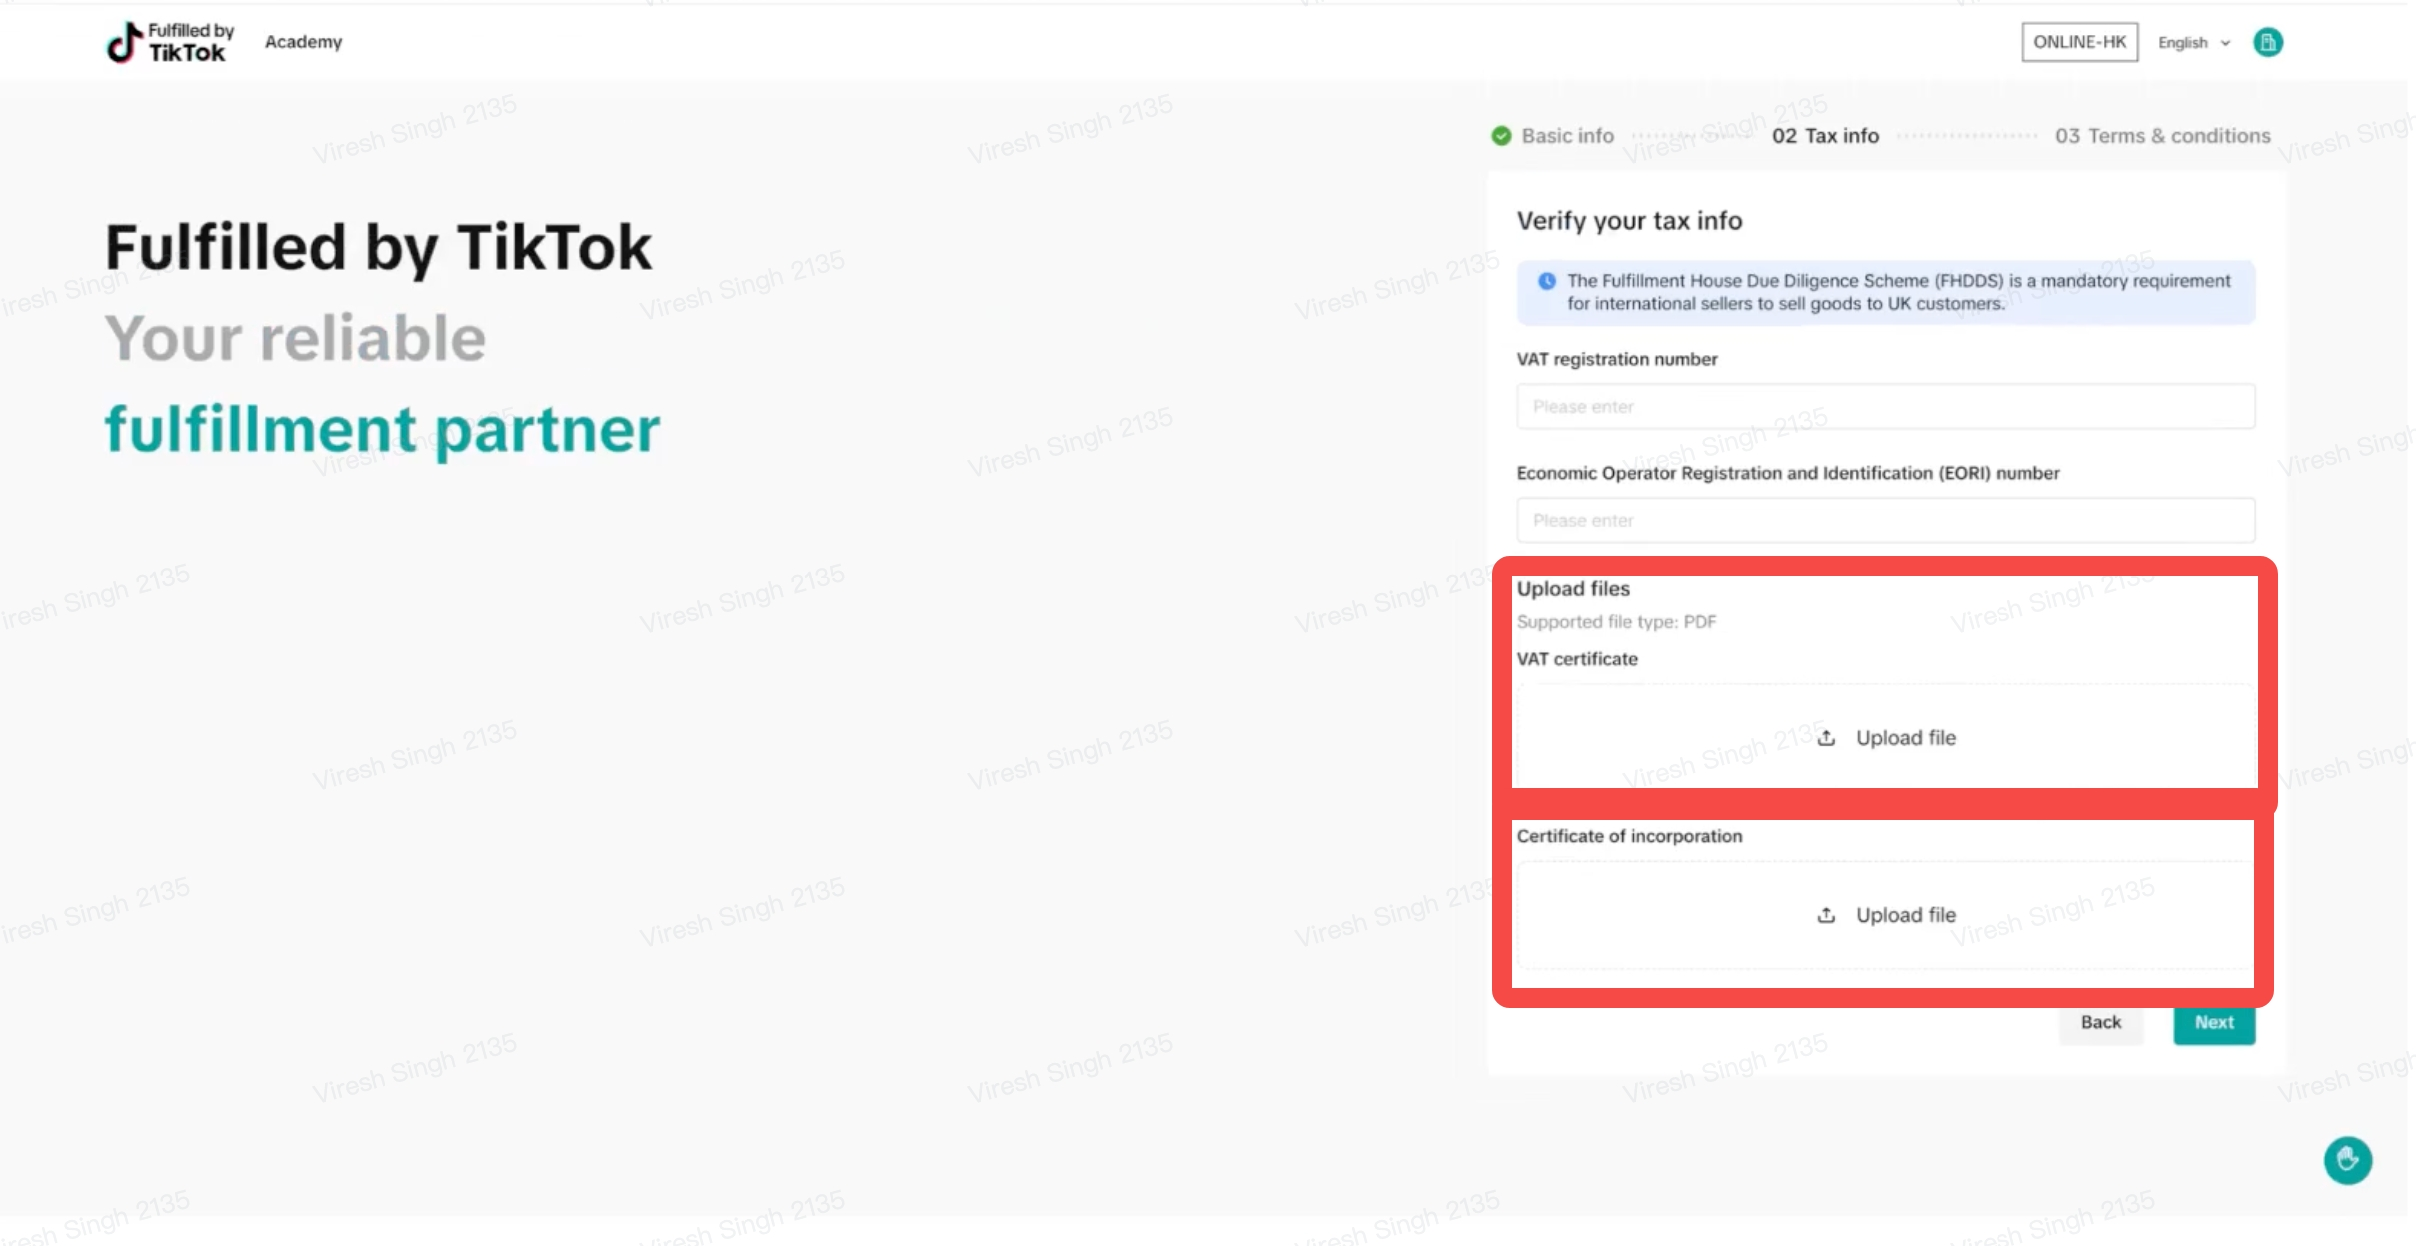Viewport: 2416px width, 1246px height.
Task: Click Upload file text for Certificate of incorporation
Action: tap(1905, 915)
